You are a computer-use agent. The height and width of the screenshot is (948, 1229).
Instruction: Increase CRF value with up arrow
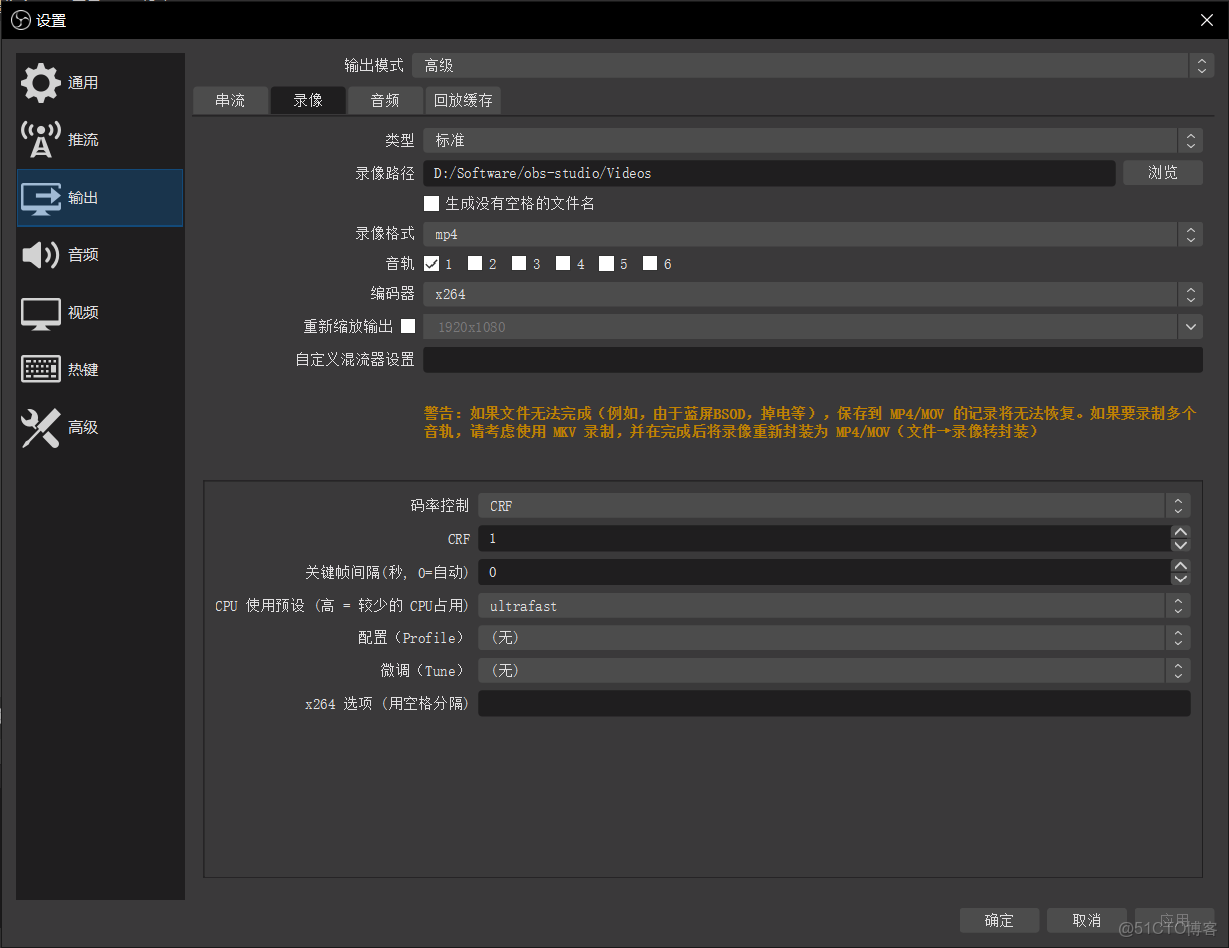1181,532
